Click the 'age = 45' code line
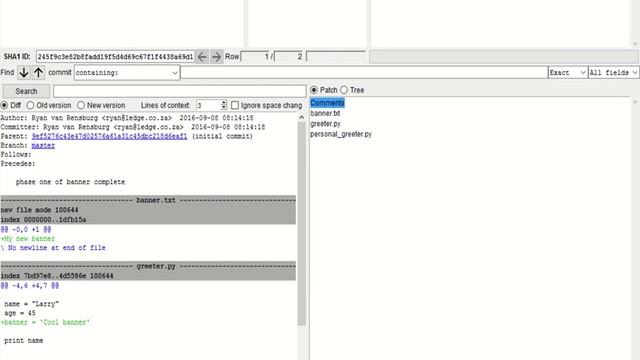The height and width of the screenshot is (360, 640). (20, 313)
